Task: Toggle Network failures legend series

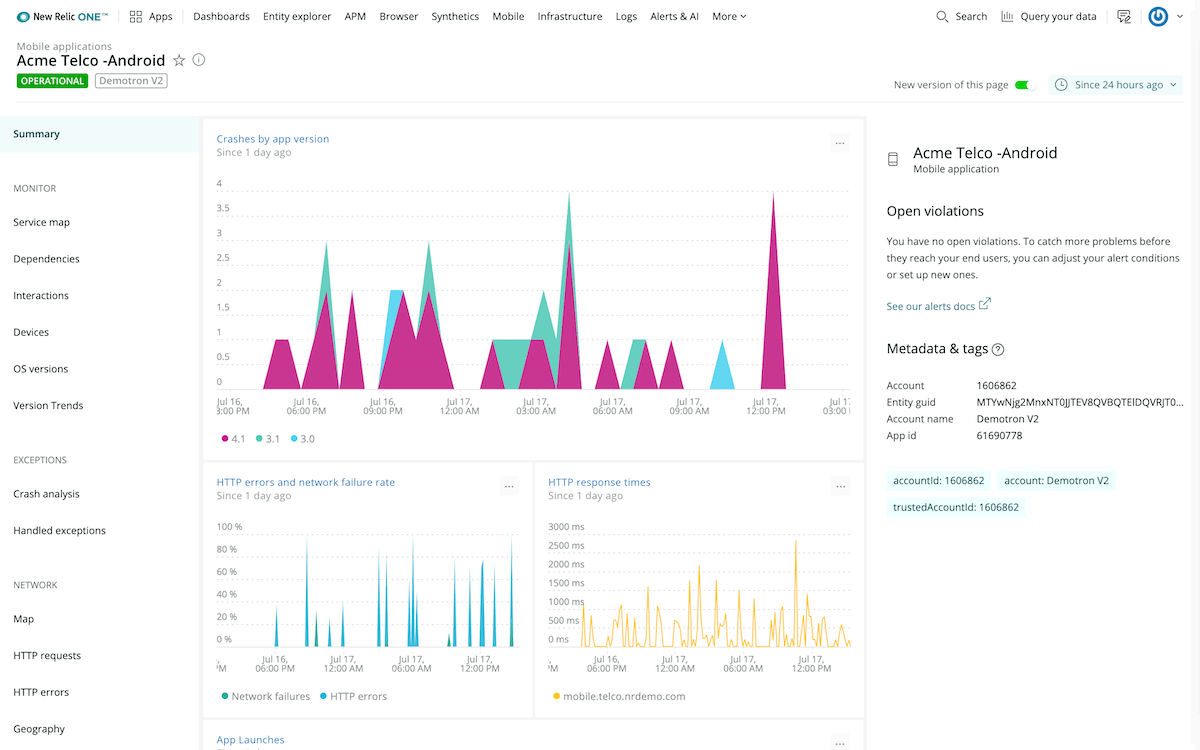Action: (266, 696)
